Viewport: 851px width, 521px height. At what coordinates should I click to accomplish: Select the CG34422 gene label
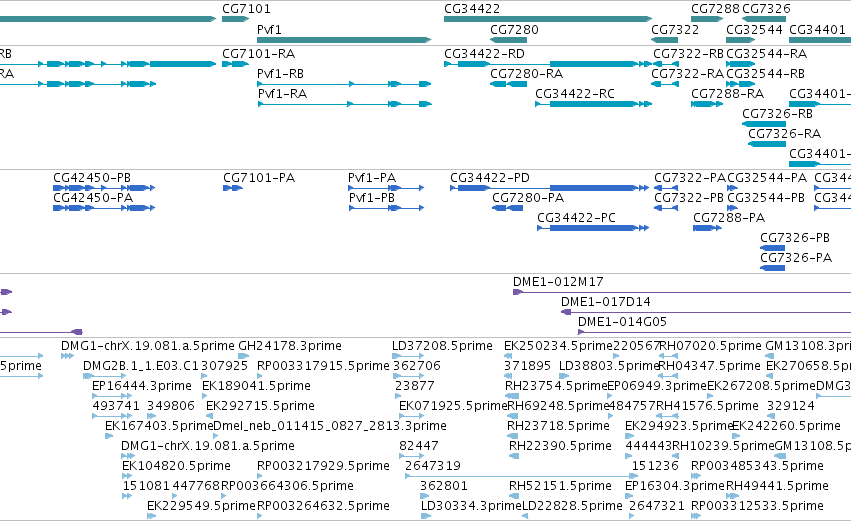(x=472, y=9)
